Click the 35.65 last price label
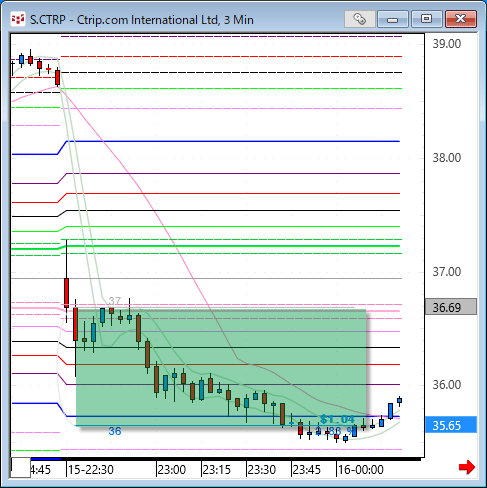Viewport: 487px width, 488px height. (x=451, y=425)
